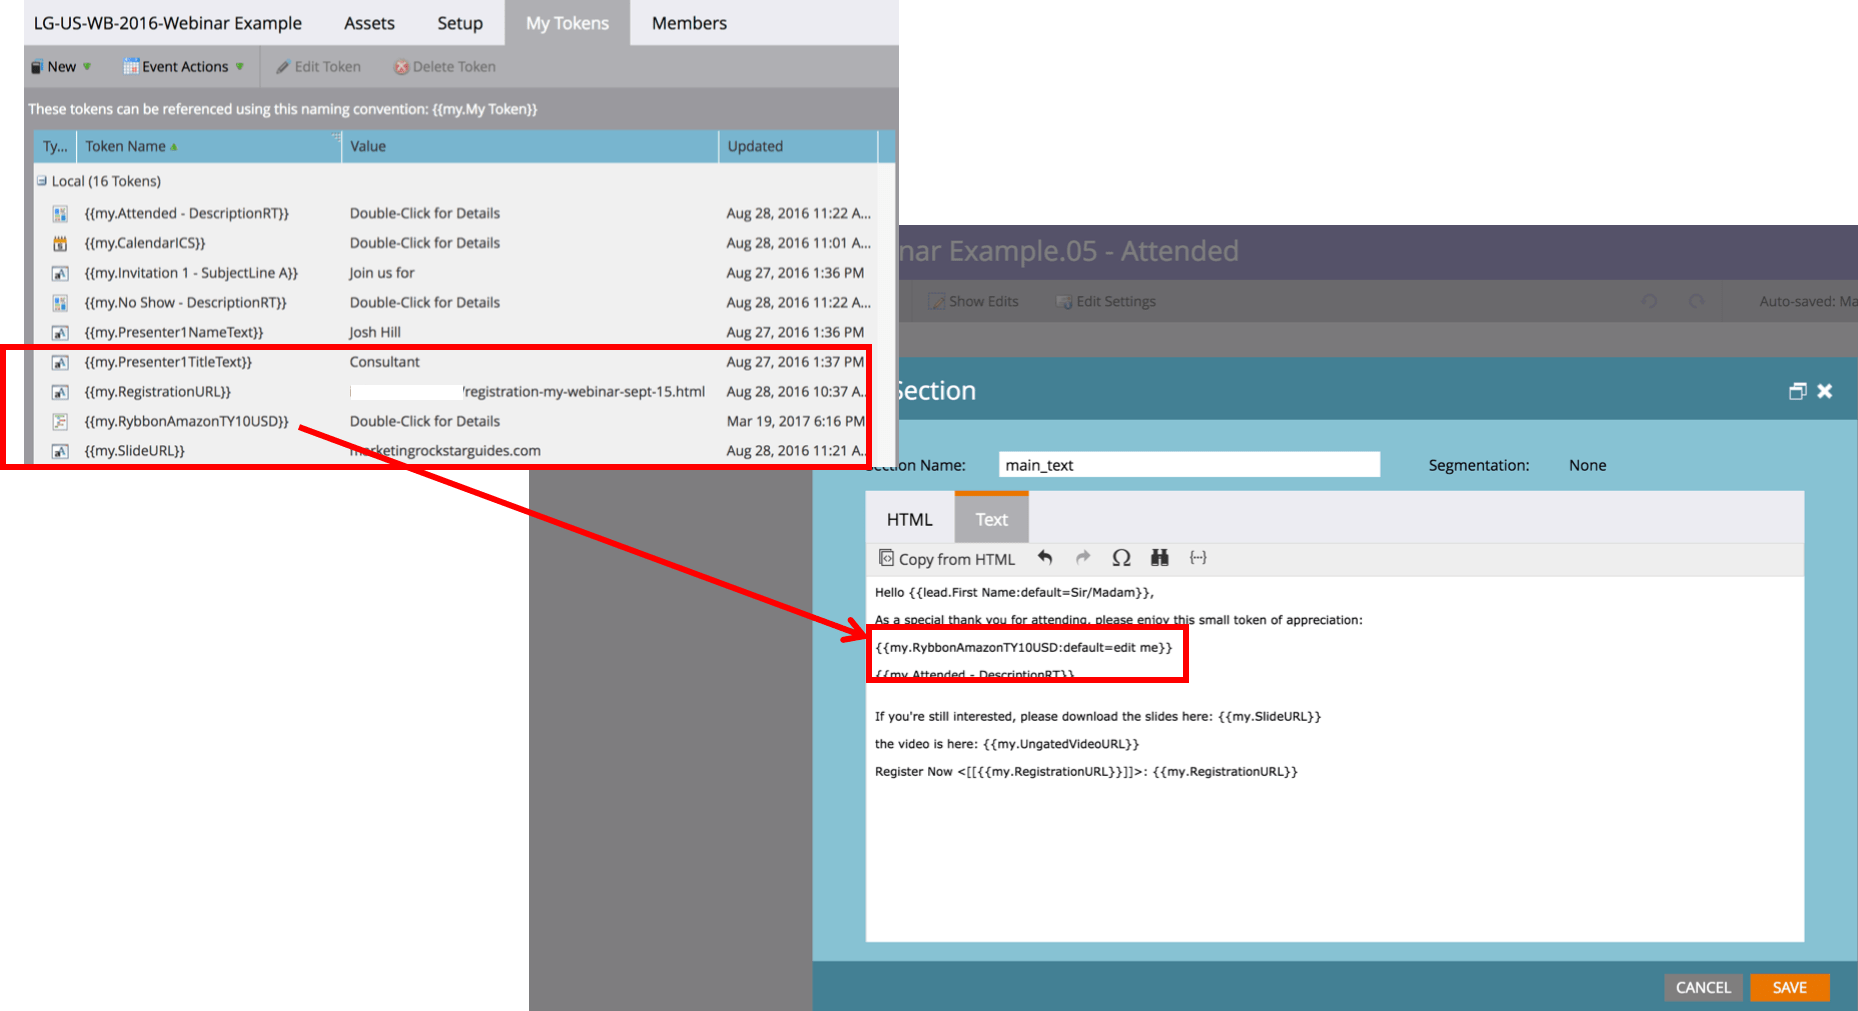Image resolution: width=1858 pixels, height=1011 pixels.
Task: Open the Members tab
Action: coord(688,22)
